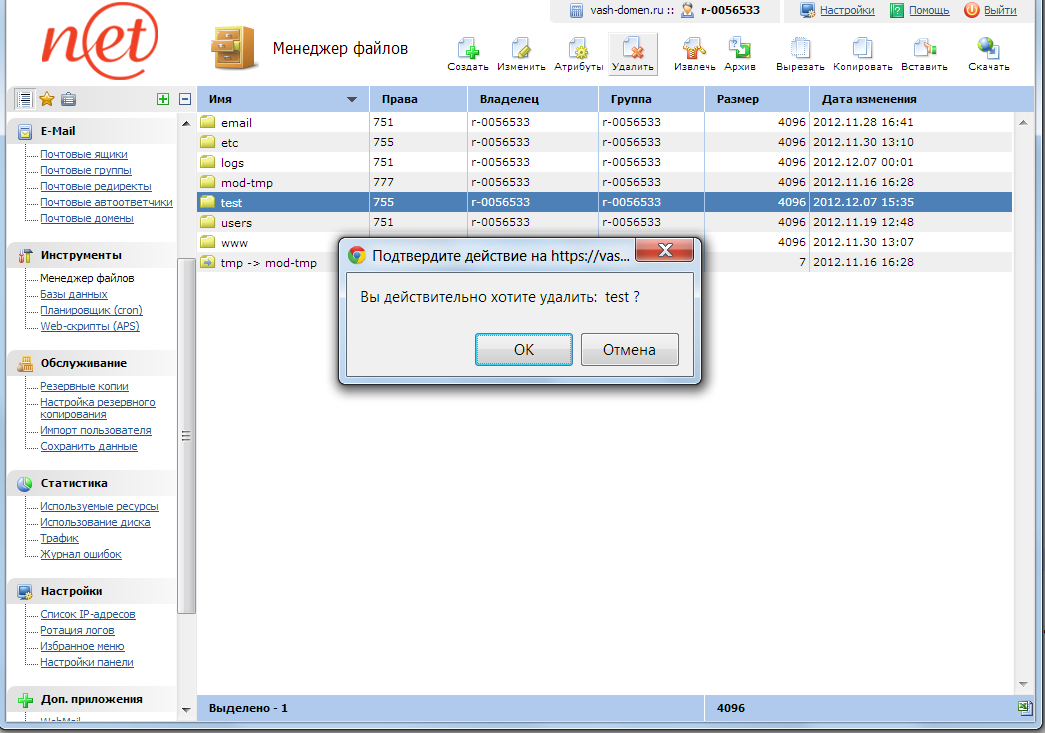Open the Имя column sort dropdown arrow
This screenshot has width=1045, height=733.
pos(352,100)
